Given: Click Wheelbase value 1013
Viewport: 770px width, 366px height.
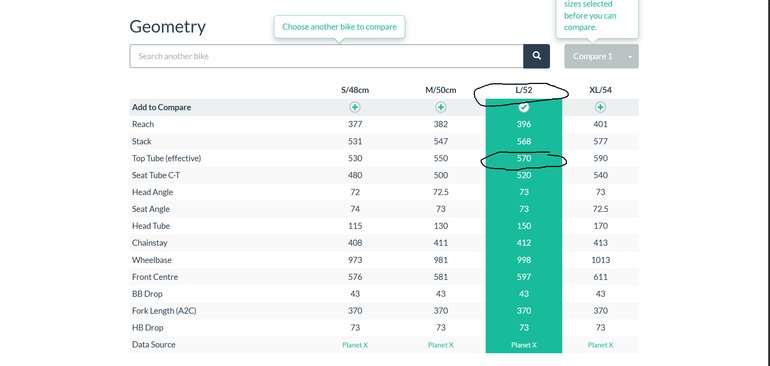Looking at the screenshot, I should [600, 260].
